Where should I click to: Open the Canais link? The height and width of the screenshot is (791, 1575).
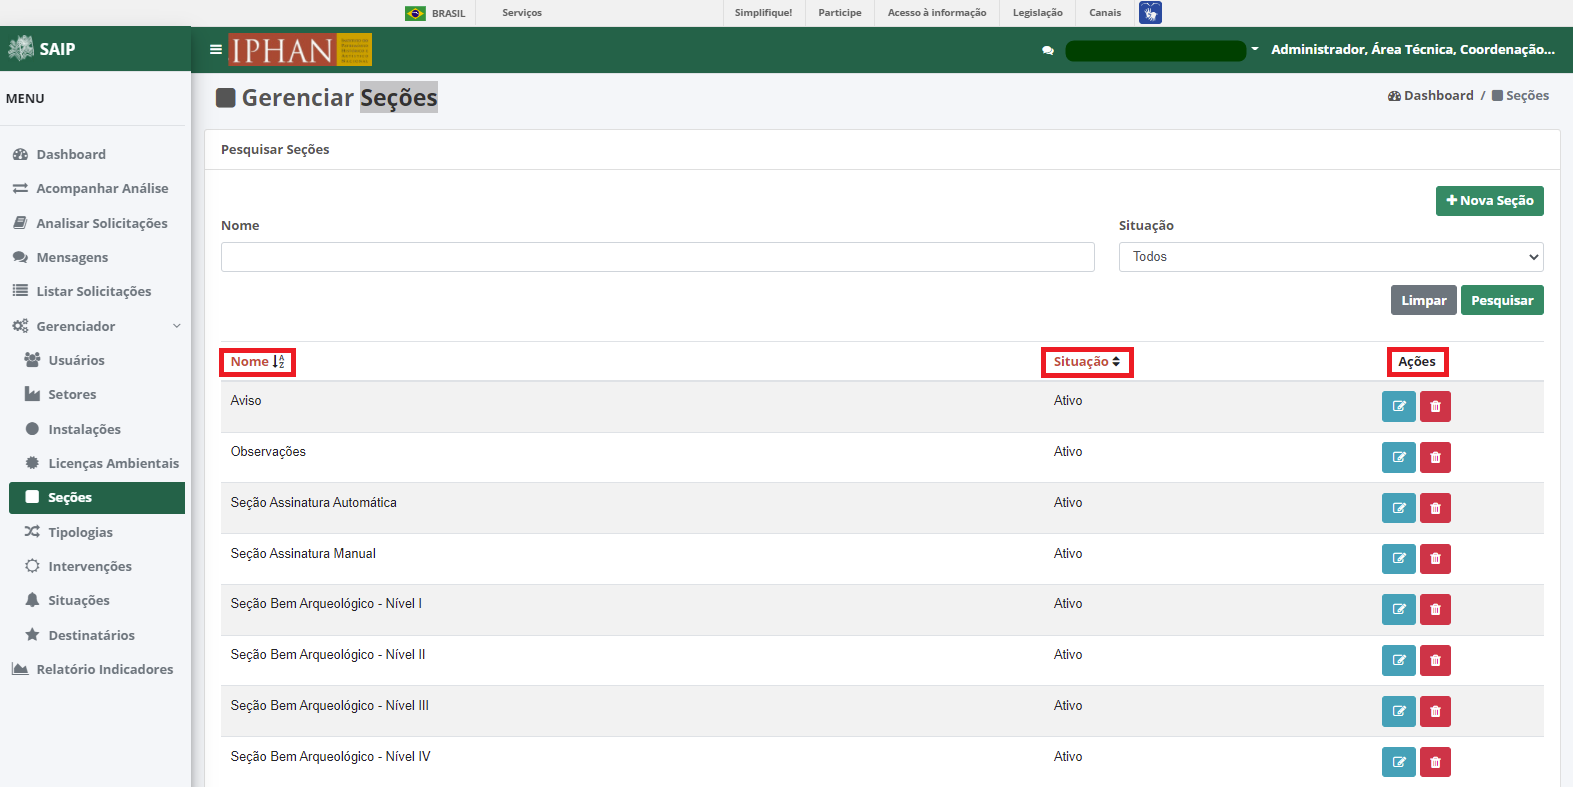point(1105,13)
